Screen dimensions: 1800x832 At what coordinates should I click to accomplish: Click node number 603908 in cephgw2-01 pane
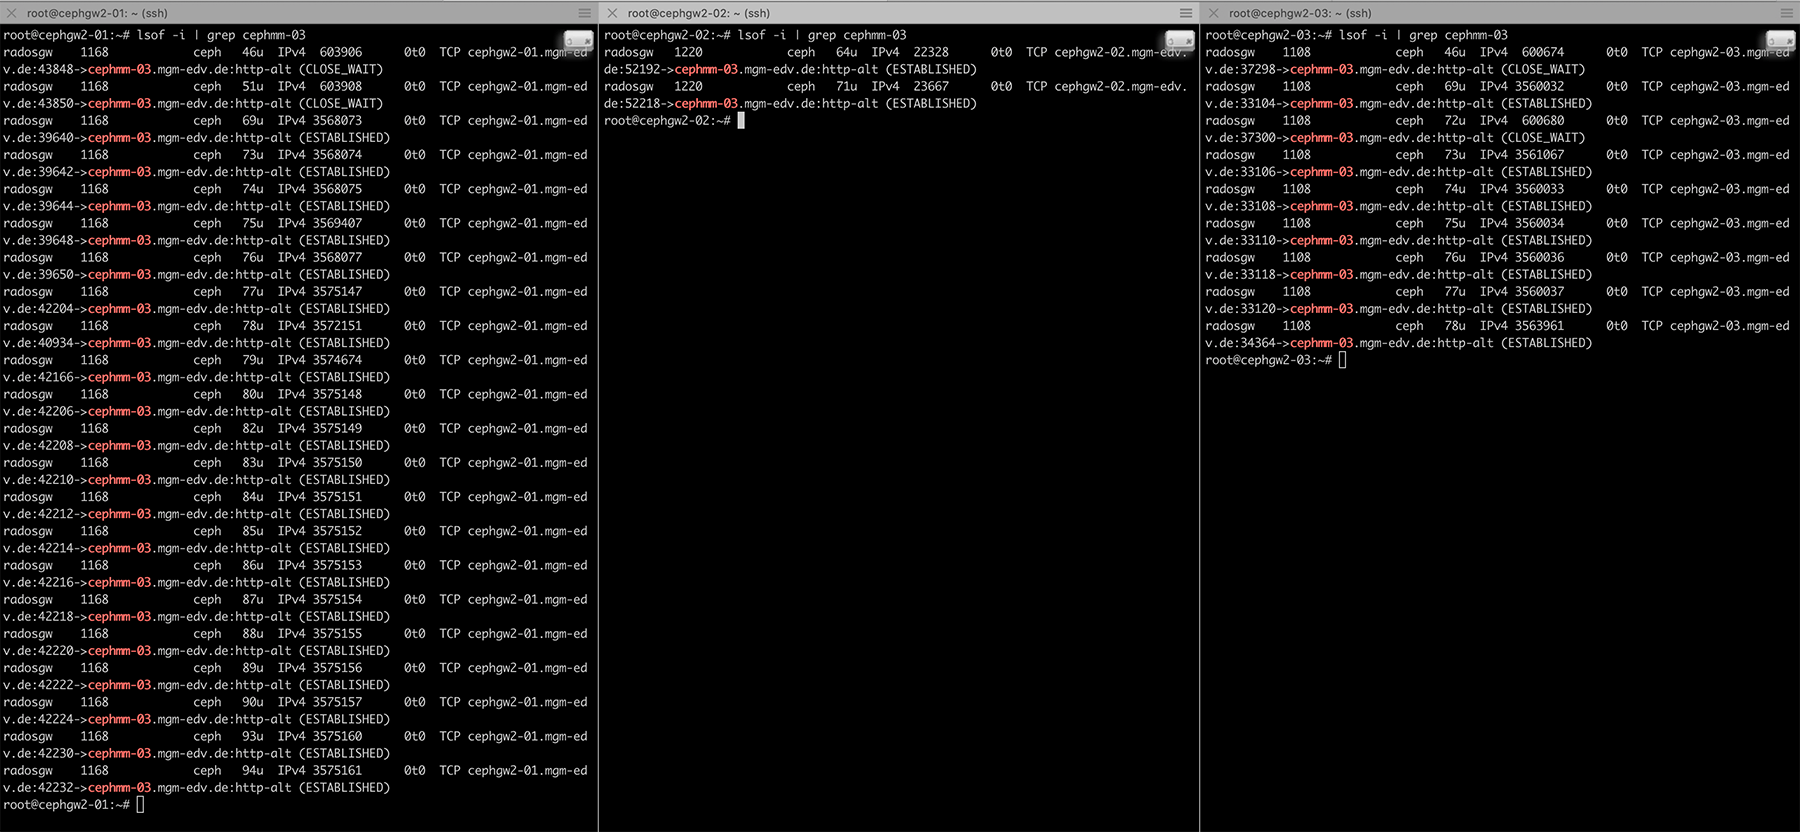point(341,86)
